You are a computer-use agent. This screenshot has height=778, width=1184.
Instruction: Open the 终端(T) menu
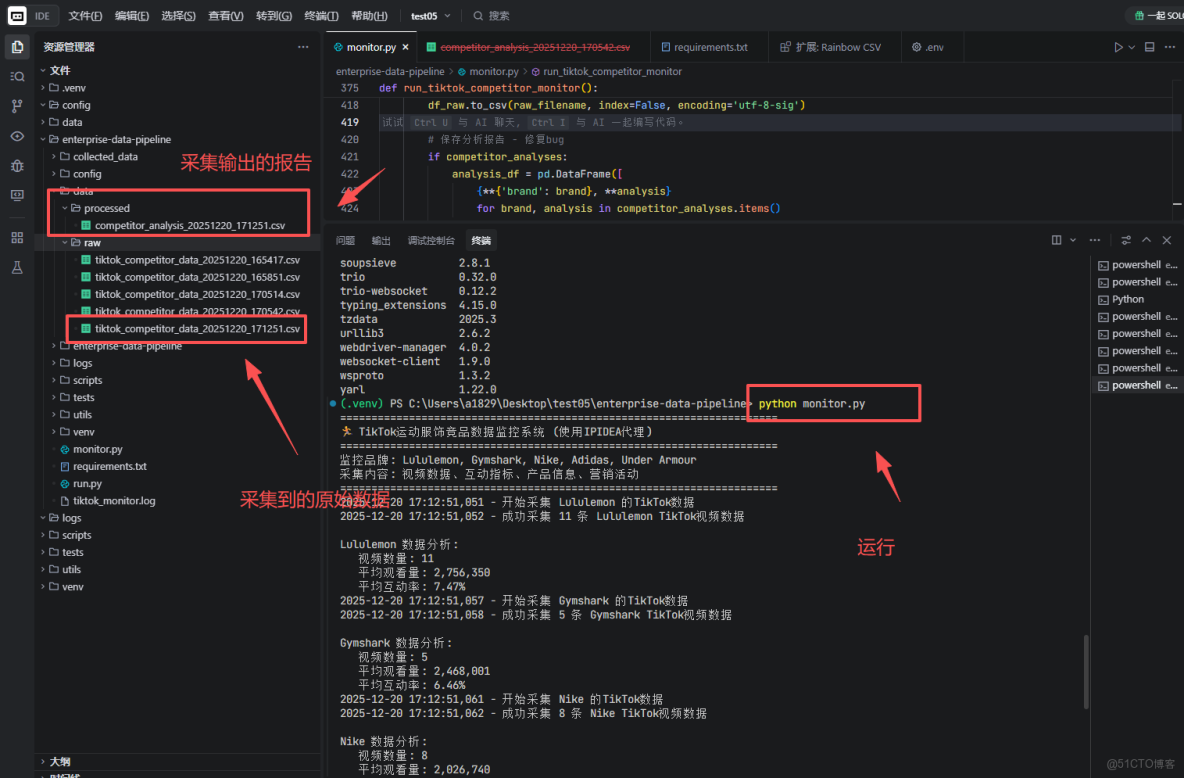point(322,15)
